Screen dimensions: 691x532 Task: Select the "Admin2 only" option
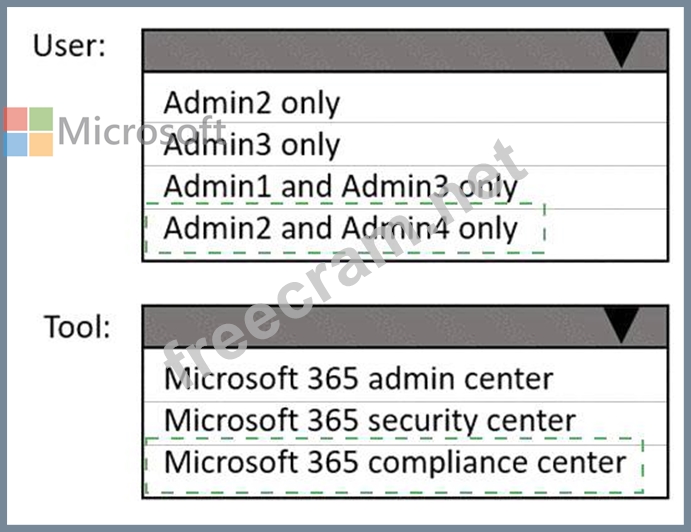click(252, 102)
